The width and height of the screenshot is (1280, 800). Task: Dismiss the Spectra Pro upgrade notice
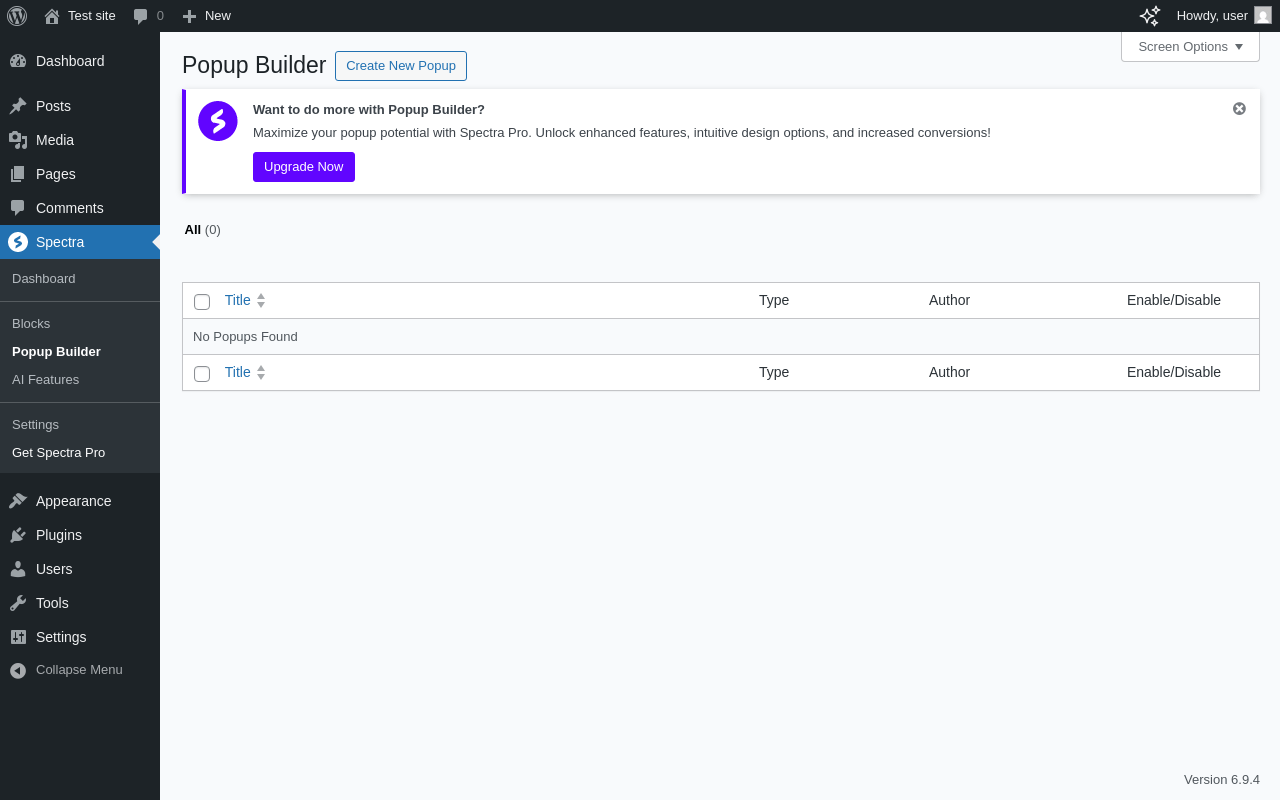tap(1239, 109)
